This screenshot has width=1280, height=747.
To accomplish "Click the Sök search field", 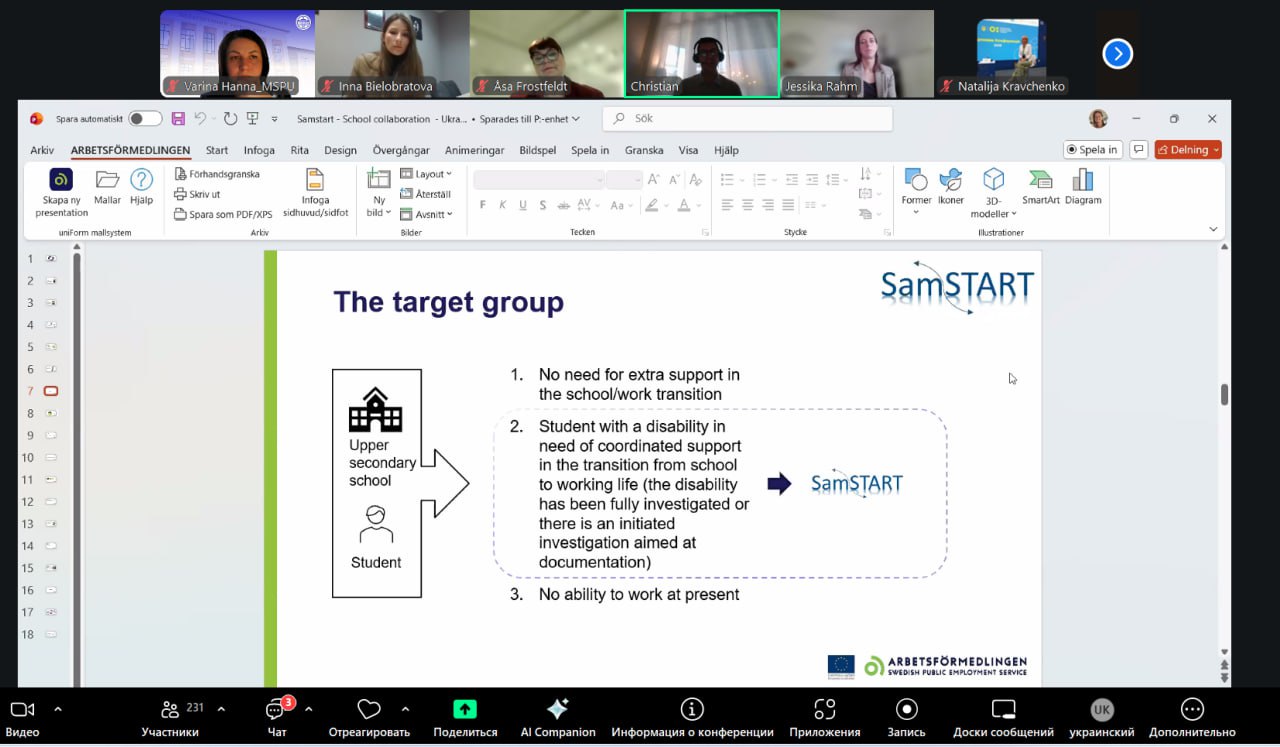I will (x=747, y=119).
